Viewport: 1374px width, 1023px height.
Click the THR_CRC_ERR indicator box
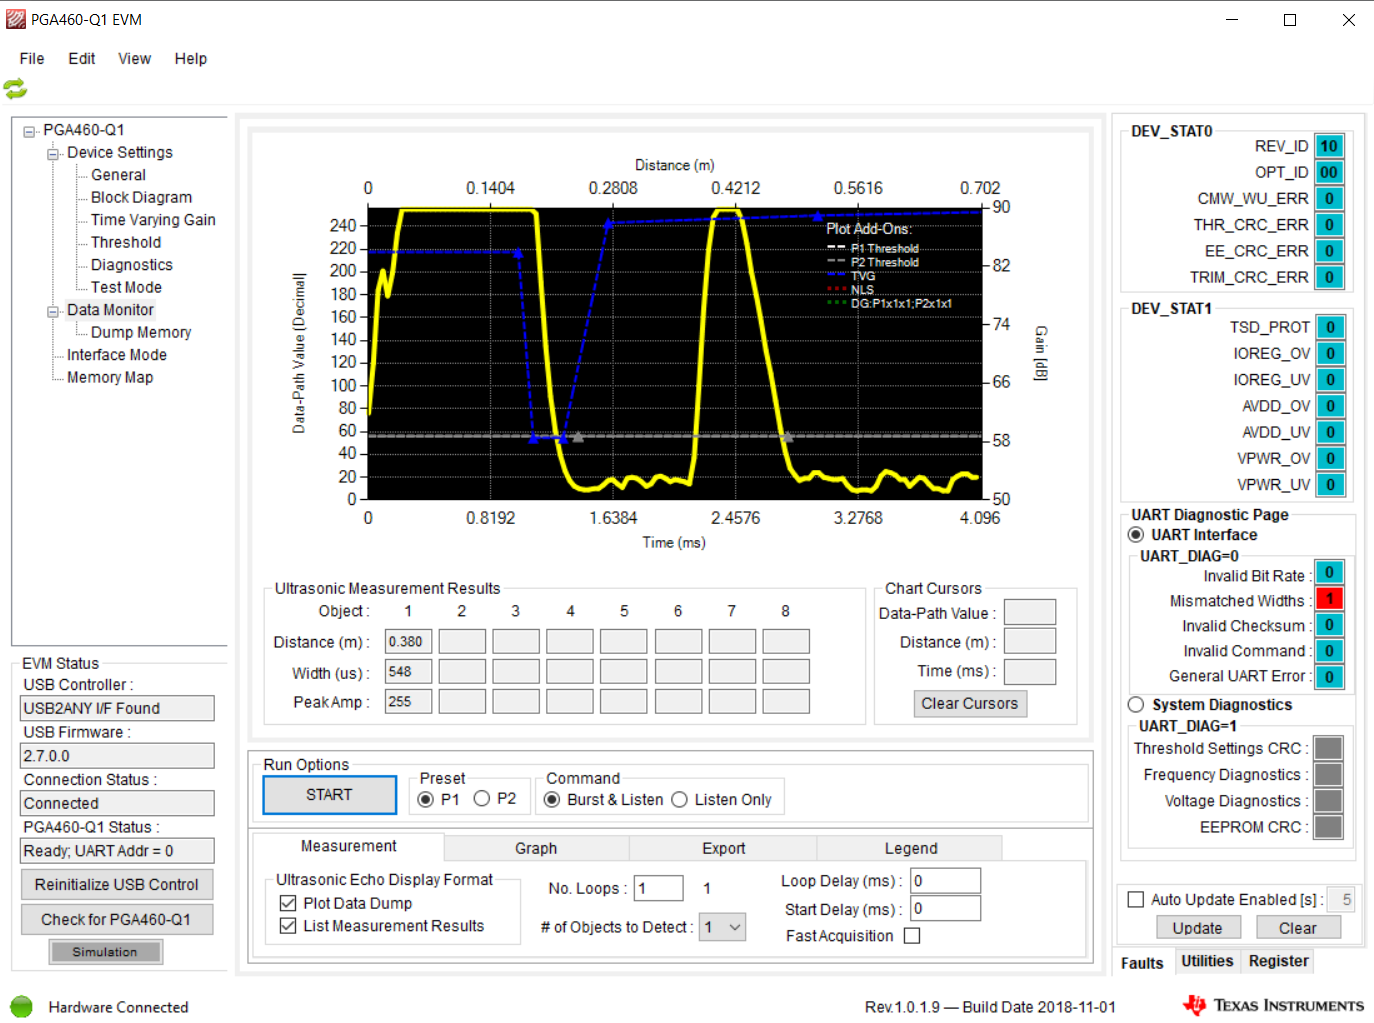pyautogui.click(x=1329, y=225)
